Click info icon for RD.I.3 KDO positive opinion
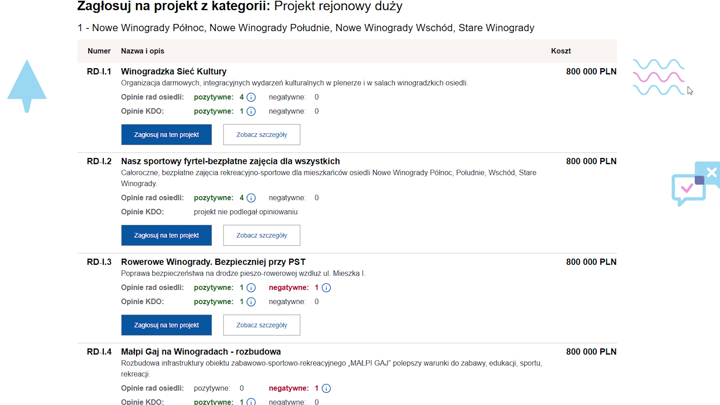The height and width of the screenshot is (405, 720). click(x=251, y=302)
